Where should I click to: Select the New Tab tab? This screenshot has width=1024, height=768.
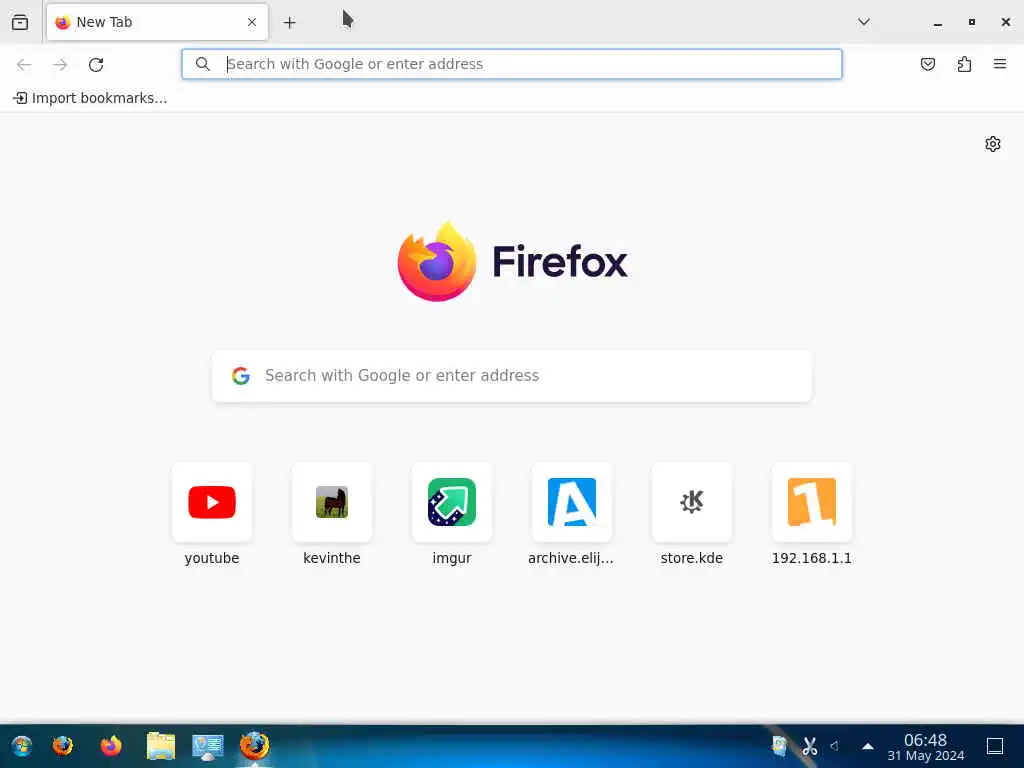tap(157, 22)
